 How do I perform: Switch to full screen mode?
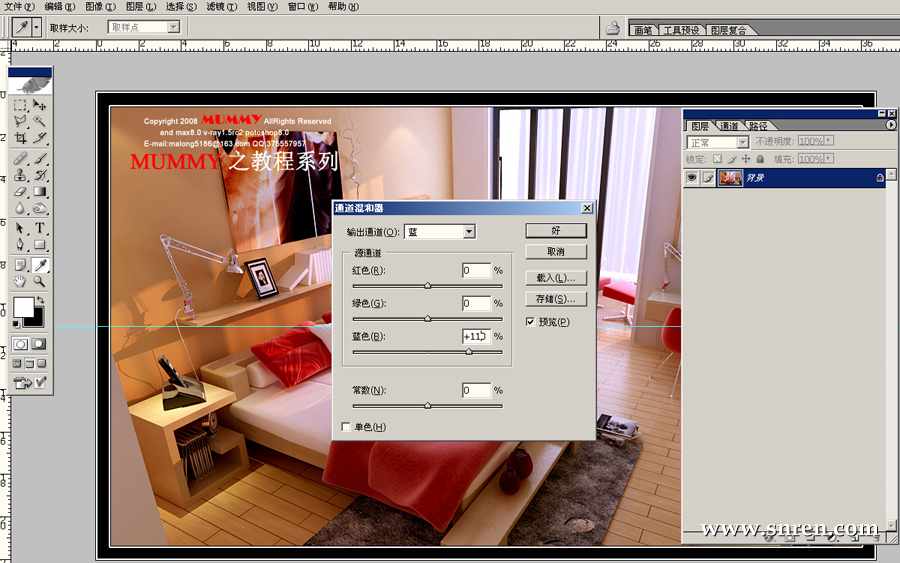pyautogui.click(x=41, y=363)
